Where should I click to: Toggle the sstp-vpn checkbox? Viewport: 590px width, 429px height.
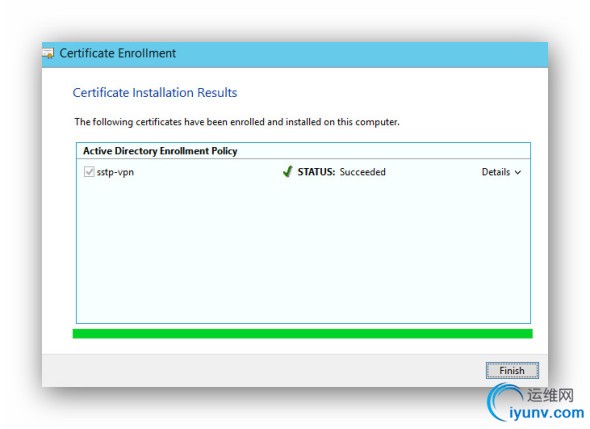tap(89, 172)
